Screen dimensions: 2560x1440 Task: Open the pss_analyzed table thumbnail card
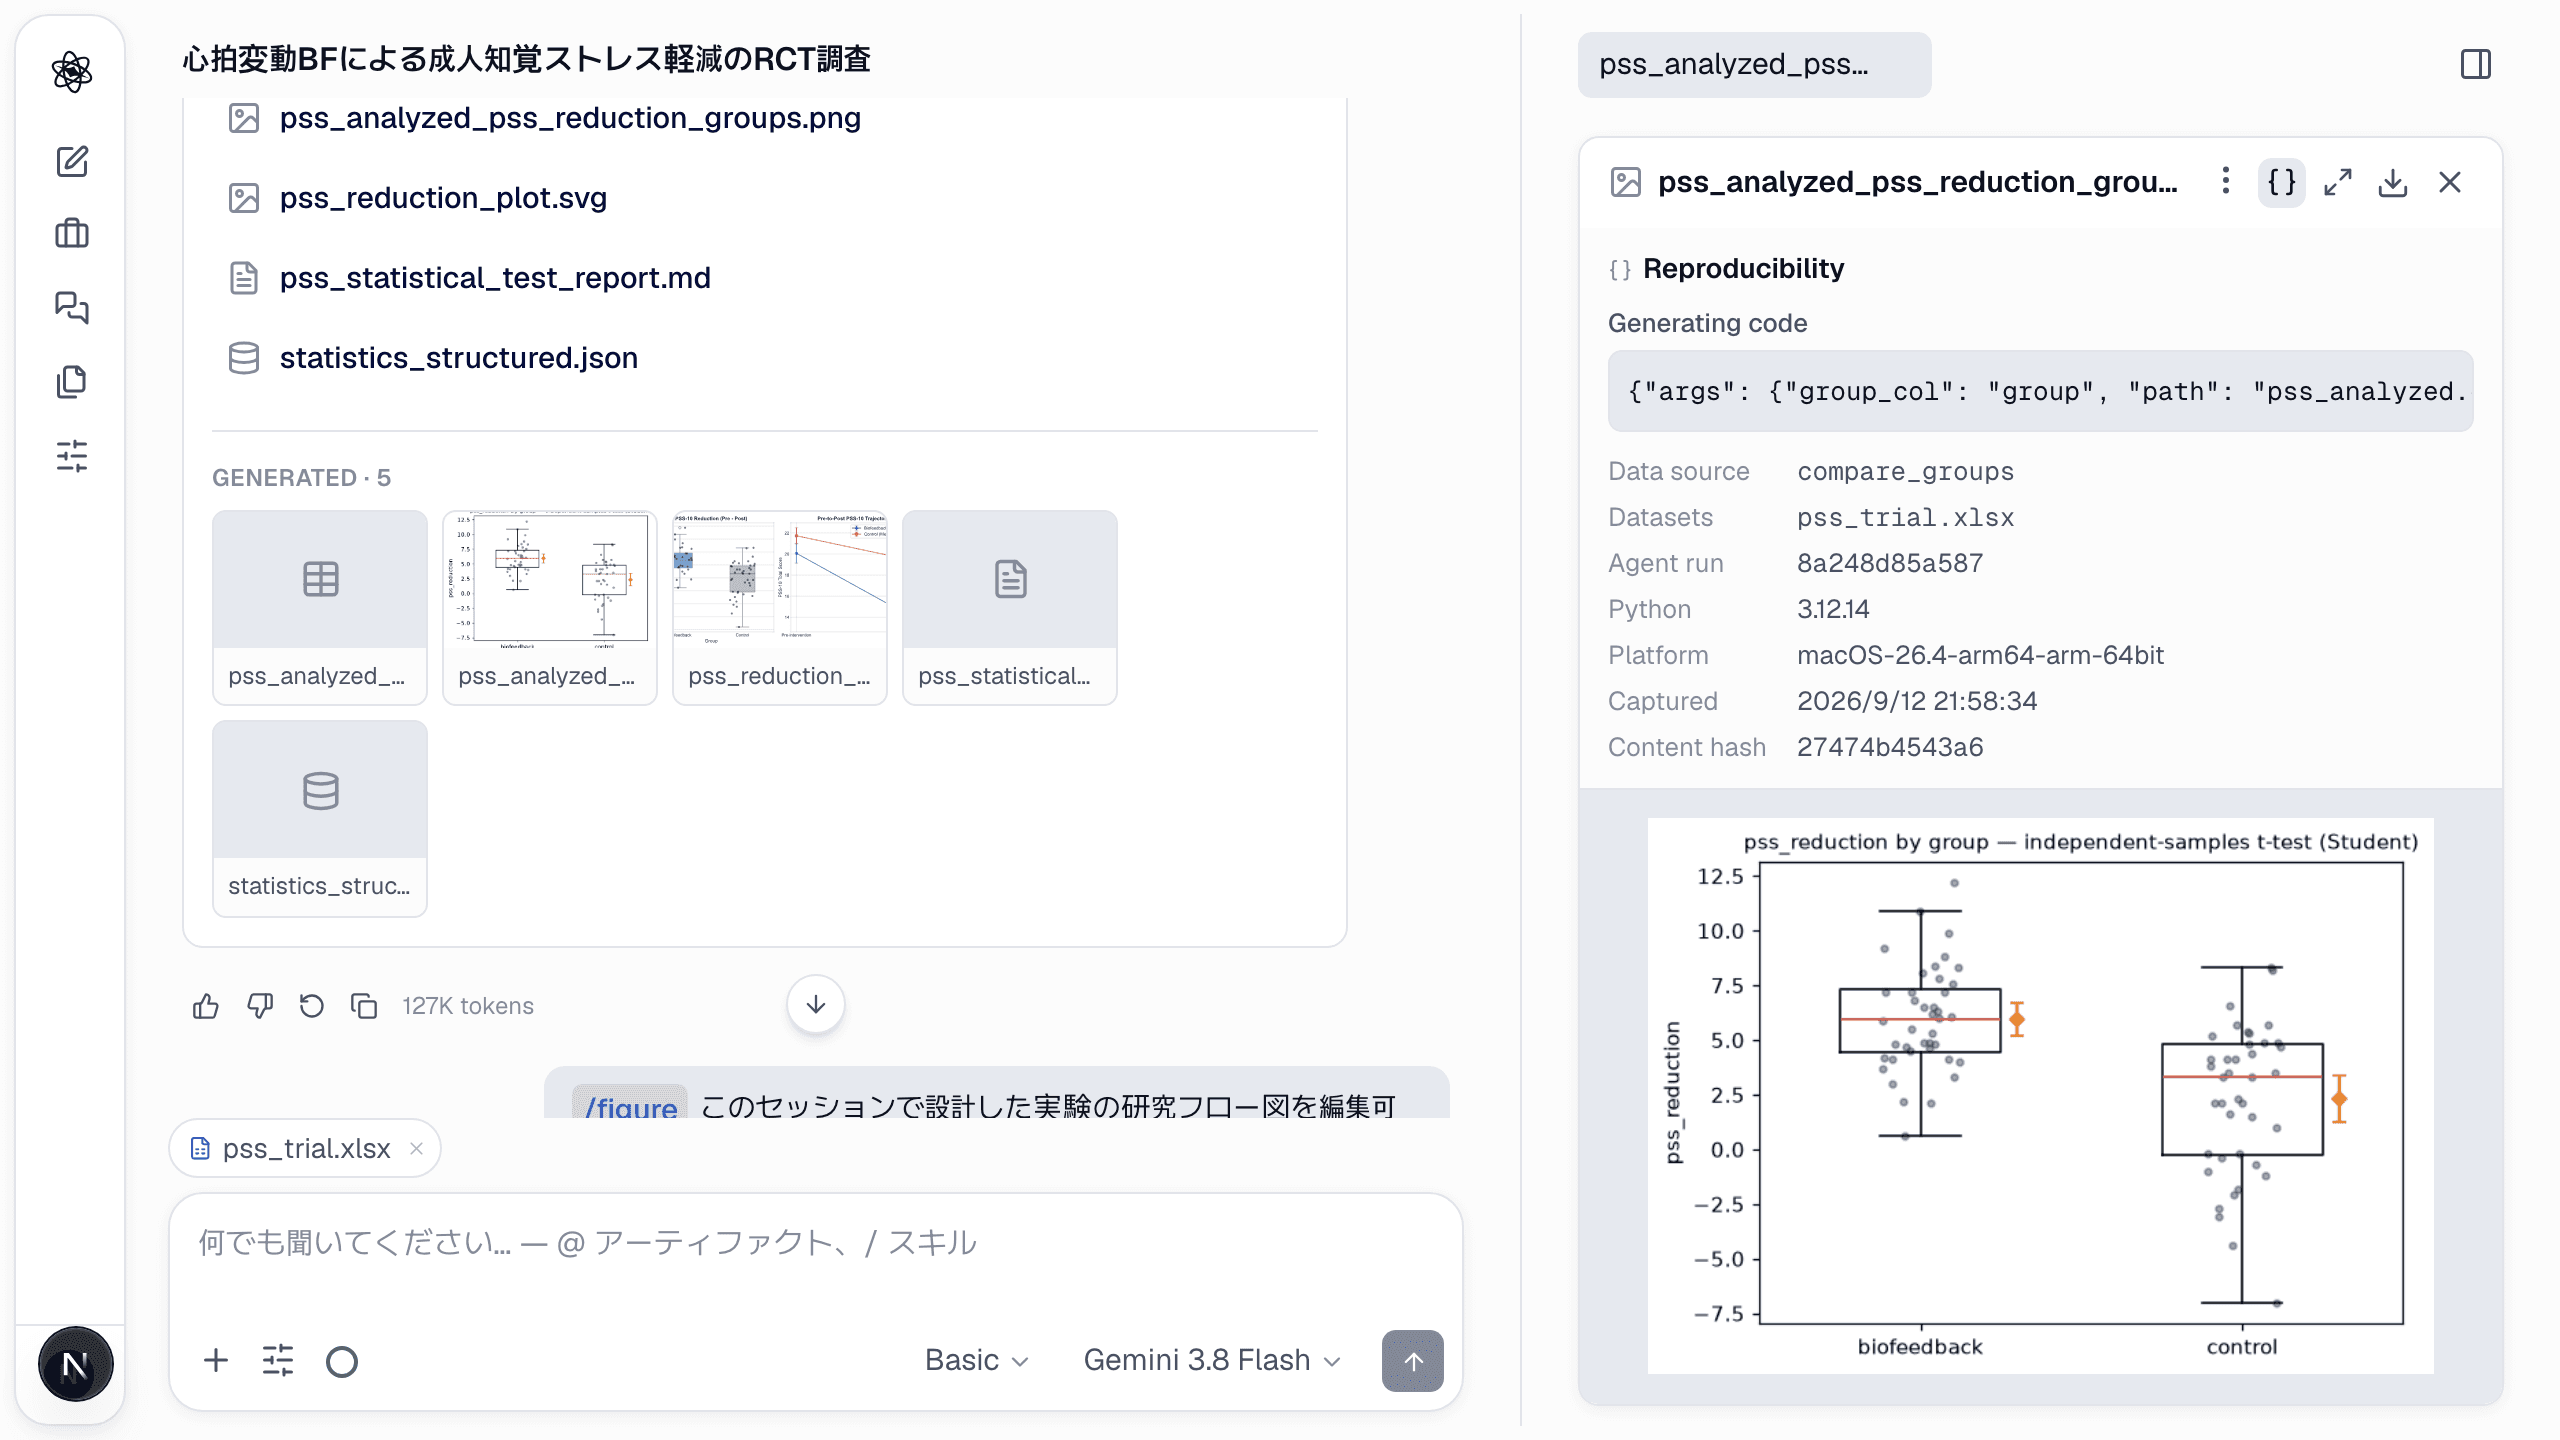click(320, 607)
